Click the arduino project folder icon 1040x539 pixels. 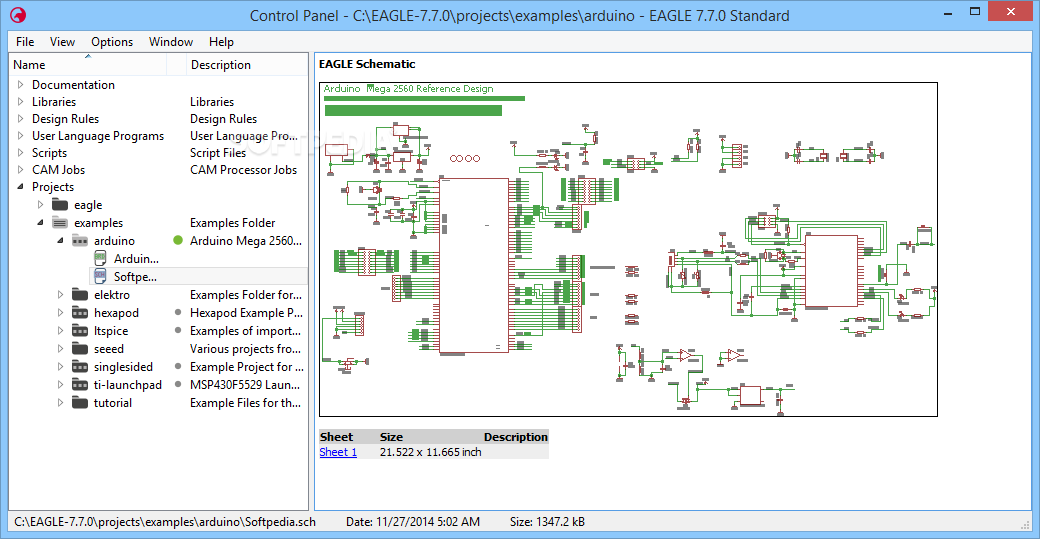point(80,241)
